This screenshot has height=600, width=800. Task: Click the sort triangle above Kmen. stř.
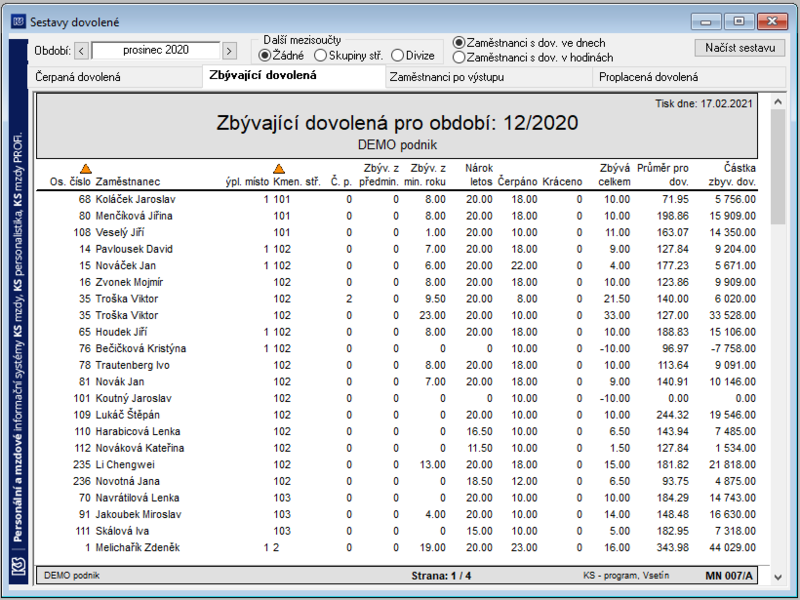click(279, 169)
